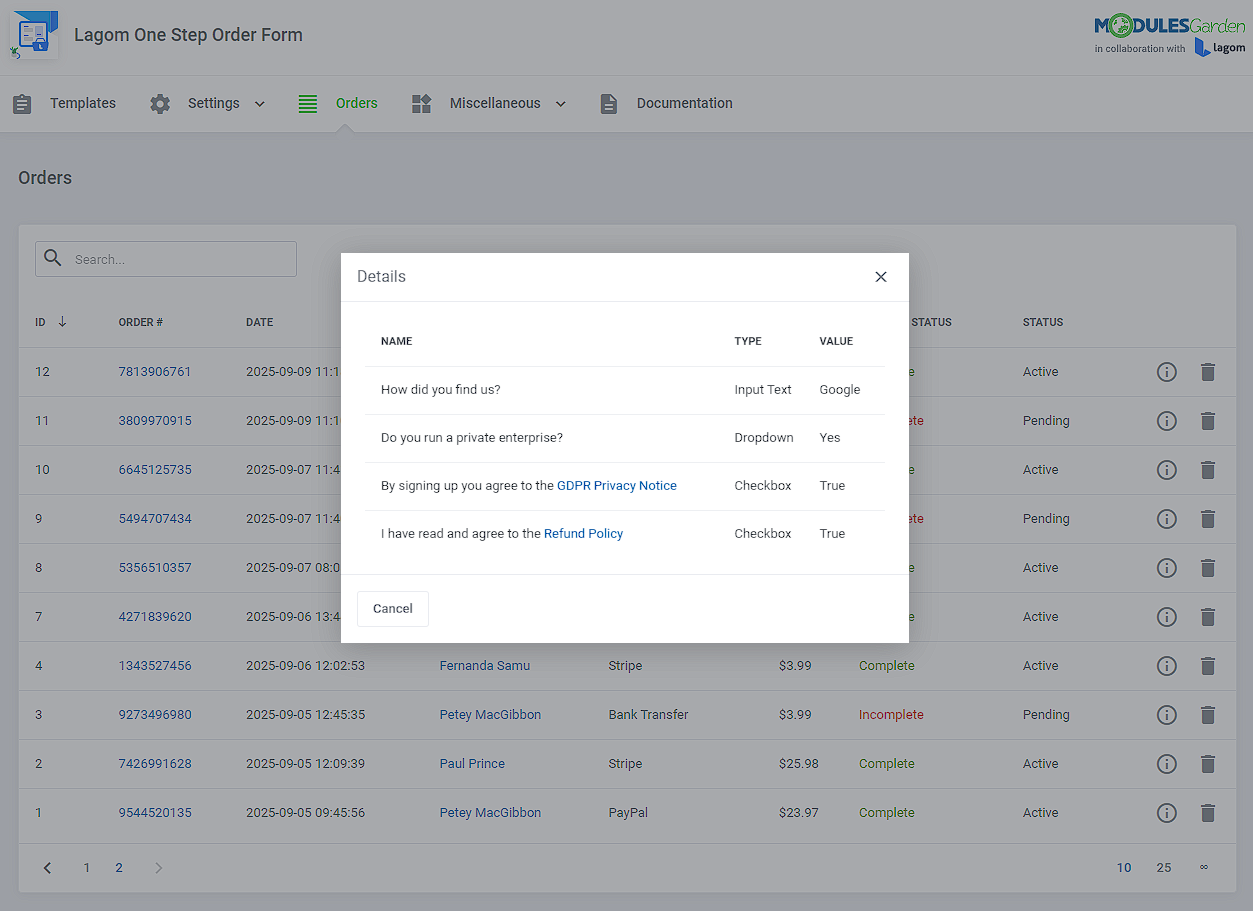The width and height of the screenshot is (1253, 911).
Task: Delete order 9273496980 using trash icon
Action: (1207, 715)
